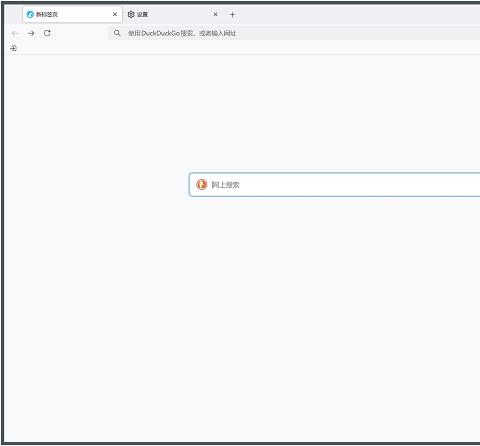
Task: Click the address bar search magnifier icon
Action: coord(117,33)
